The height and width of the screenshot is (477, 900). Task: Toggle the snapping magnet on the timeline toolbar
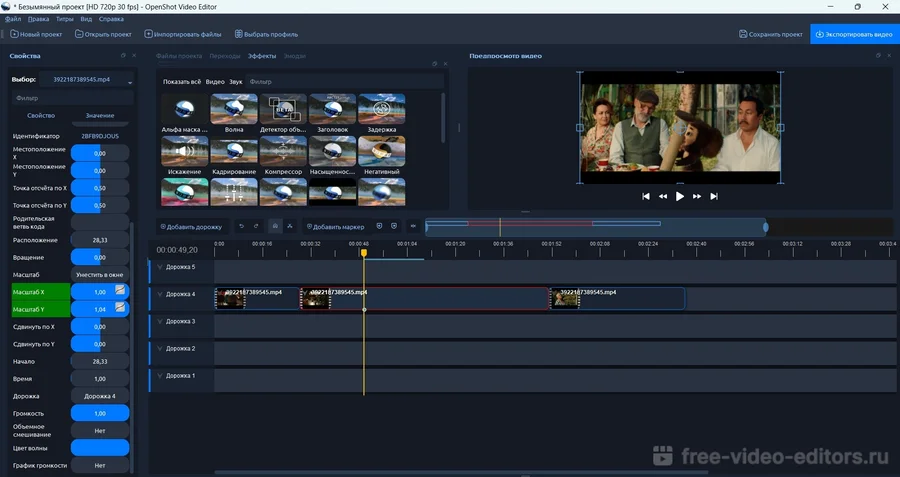click(276, 227)
